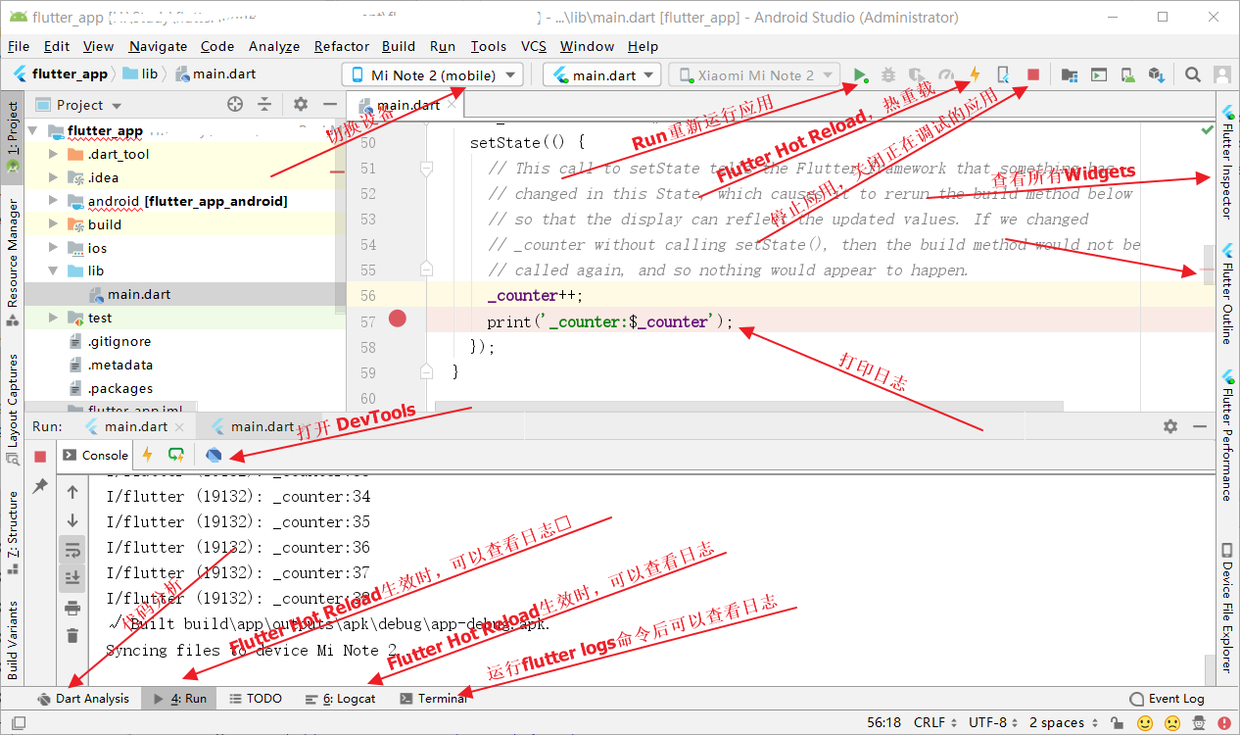The width and height of the screenshot is (1240, 735).
Task: Open 2 spaces indent selector
Action: (1063, 723)
